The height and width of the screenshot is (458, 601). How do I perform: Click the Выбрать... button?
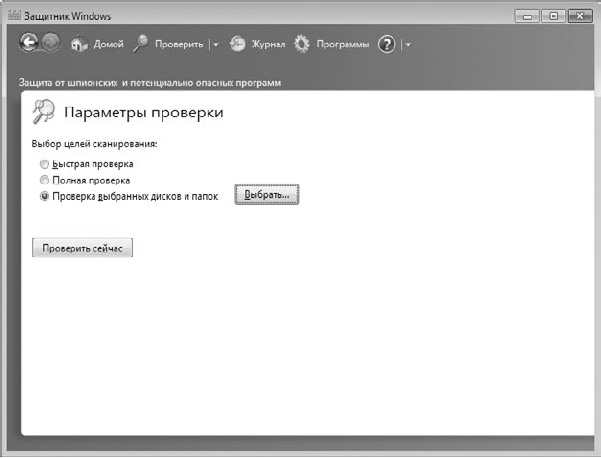click(x=267, y=195)
